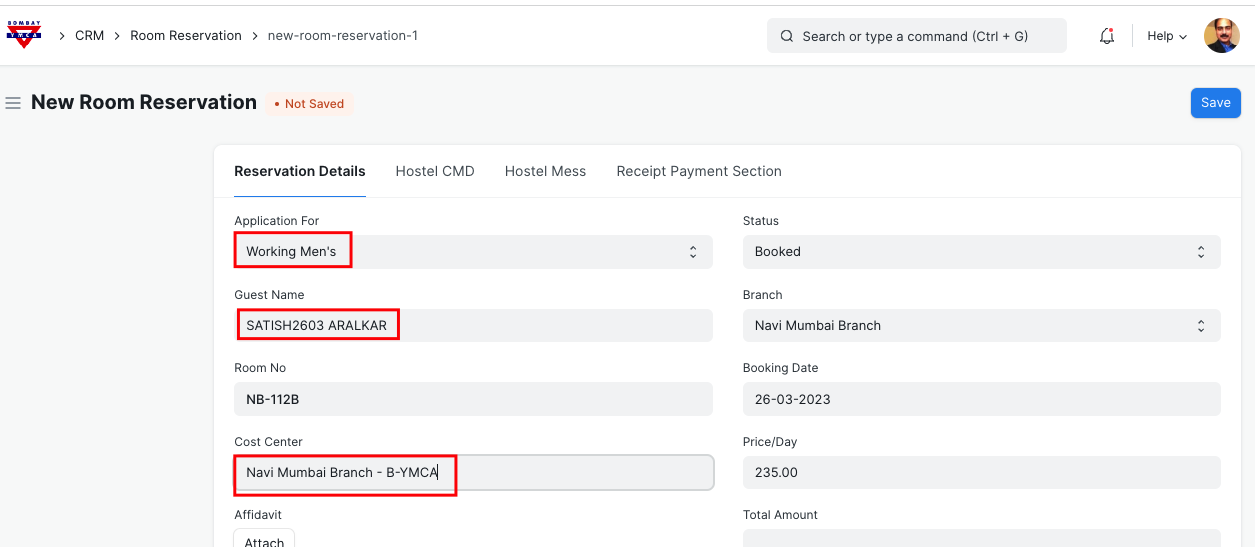The height and width of the screenshot is (547, 1255).
Task: Open the notifications bell
Action: (x=1106, y=36)
